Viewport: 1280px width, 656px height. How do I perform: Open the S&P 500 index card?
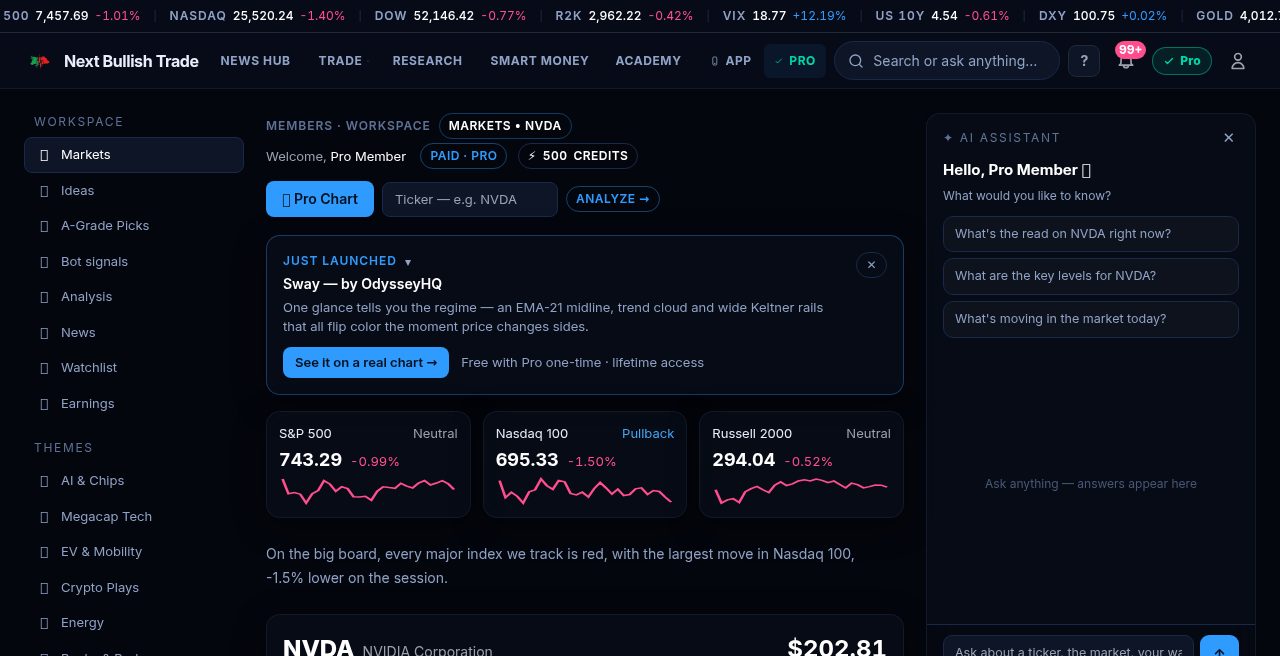coord(368,464)
